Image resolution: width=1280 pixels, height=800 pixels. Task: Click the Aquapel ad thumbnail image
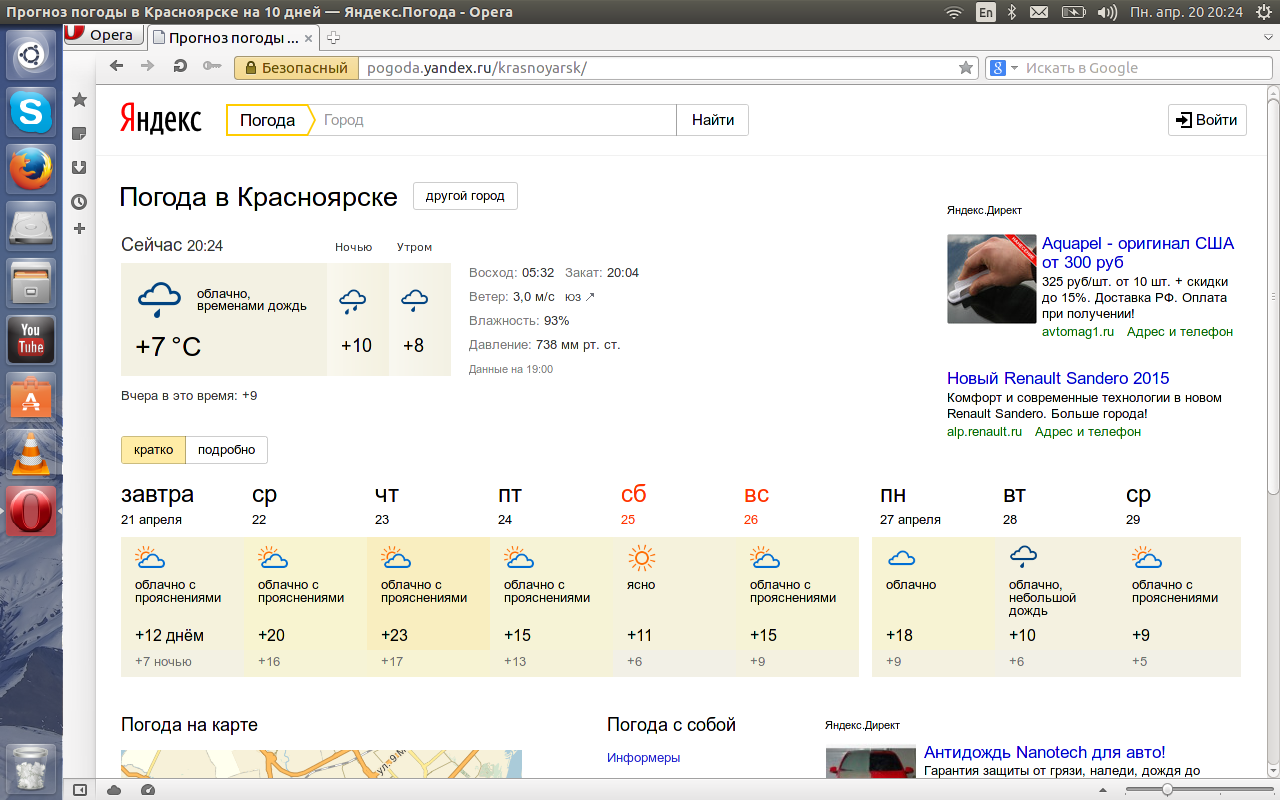point(992,278)
